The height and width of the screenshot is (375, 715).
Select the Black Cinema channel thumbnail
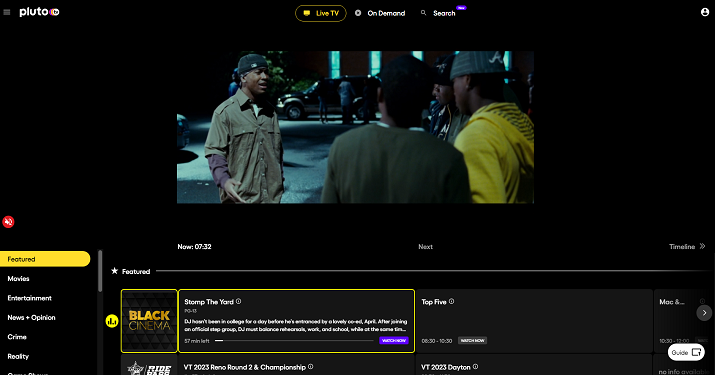click(x=149, y=321)
